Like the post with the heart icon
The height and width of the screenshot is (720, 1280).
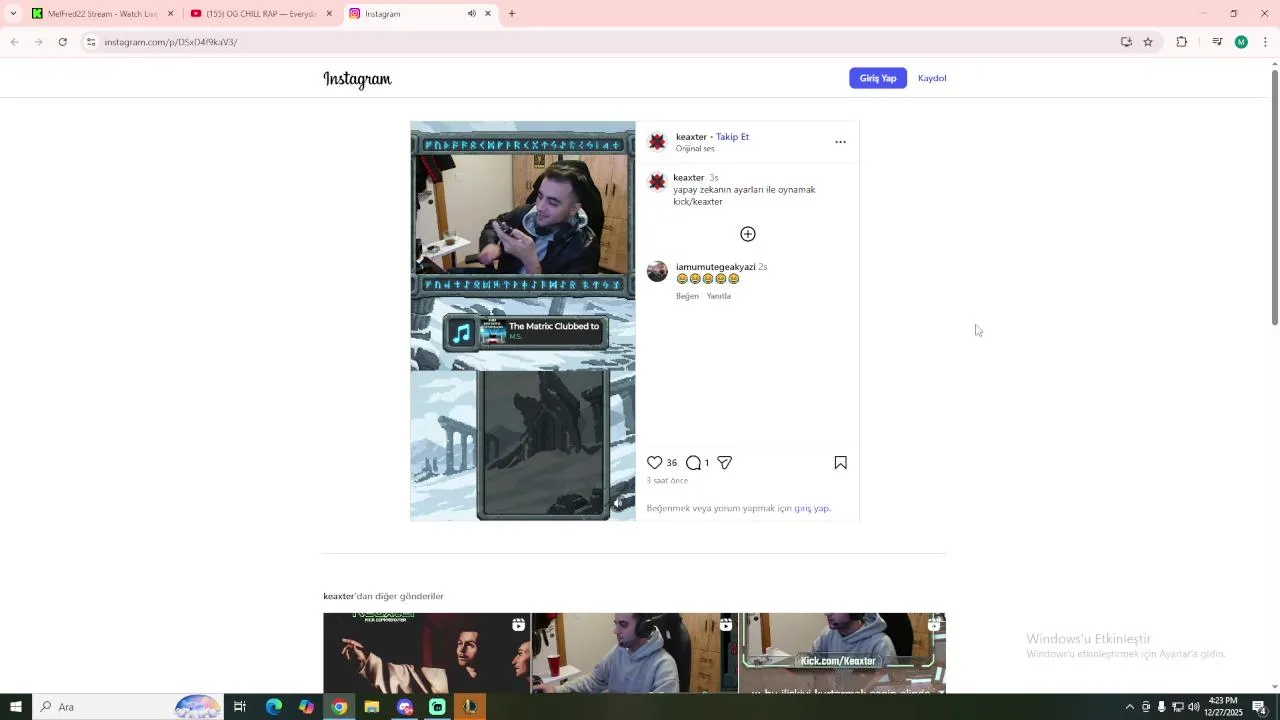pyautogui.click(x=655, y=463)
